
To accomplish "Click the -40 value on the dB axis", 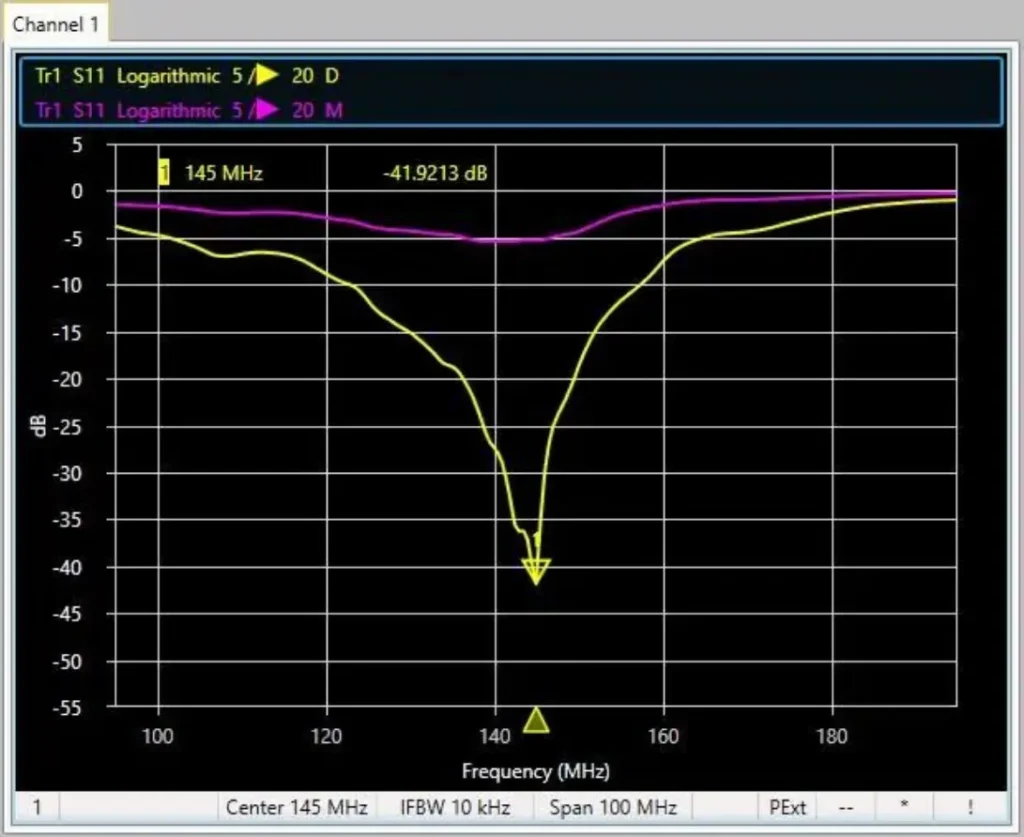I will (68, 567).
